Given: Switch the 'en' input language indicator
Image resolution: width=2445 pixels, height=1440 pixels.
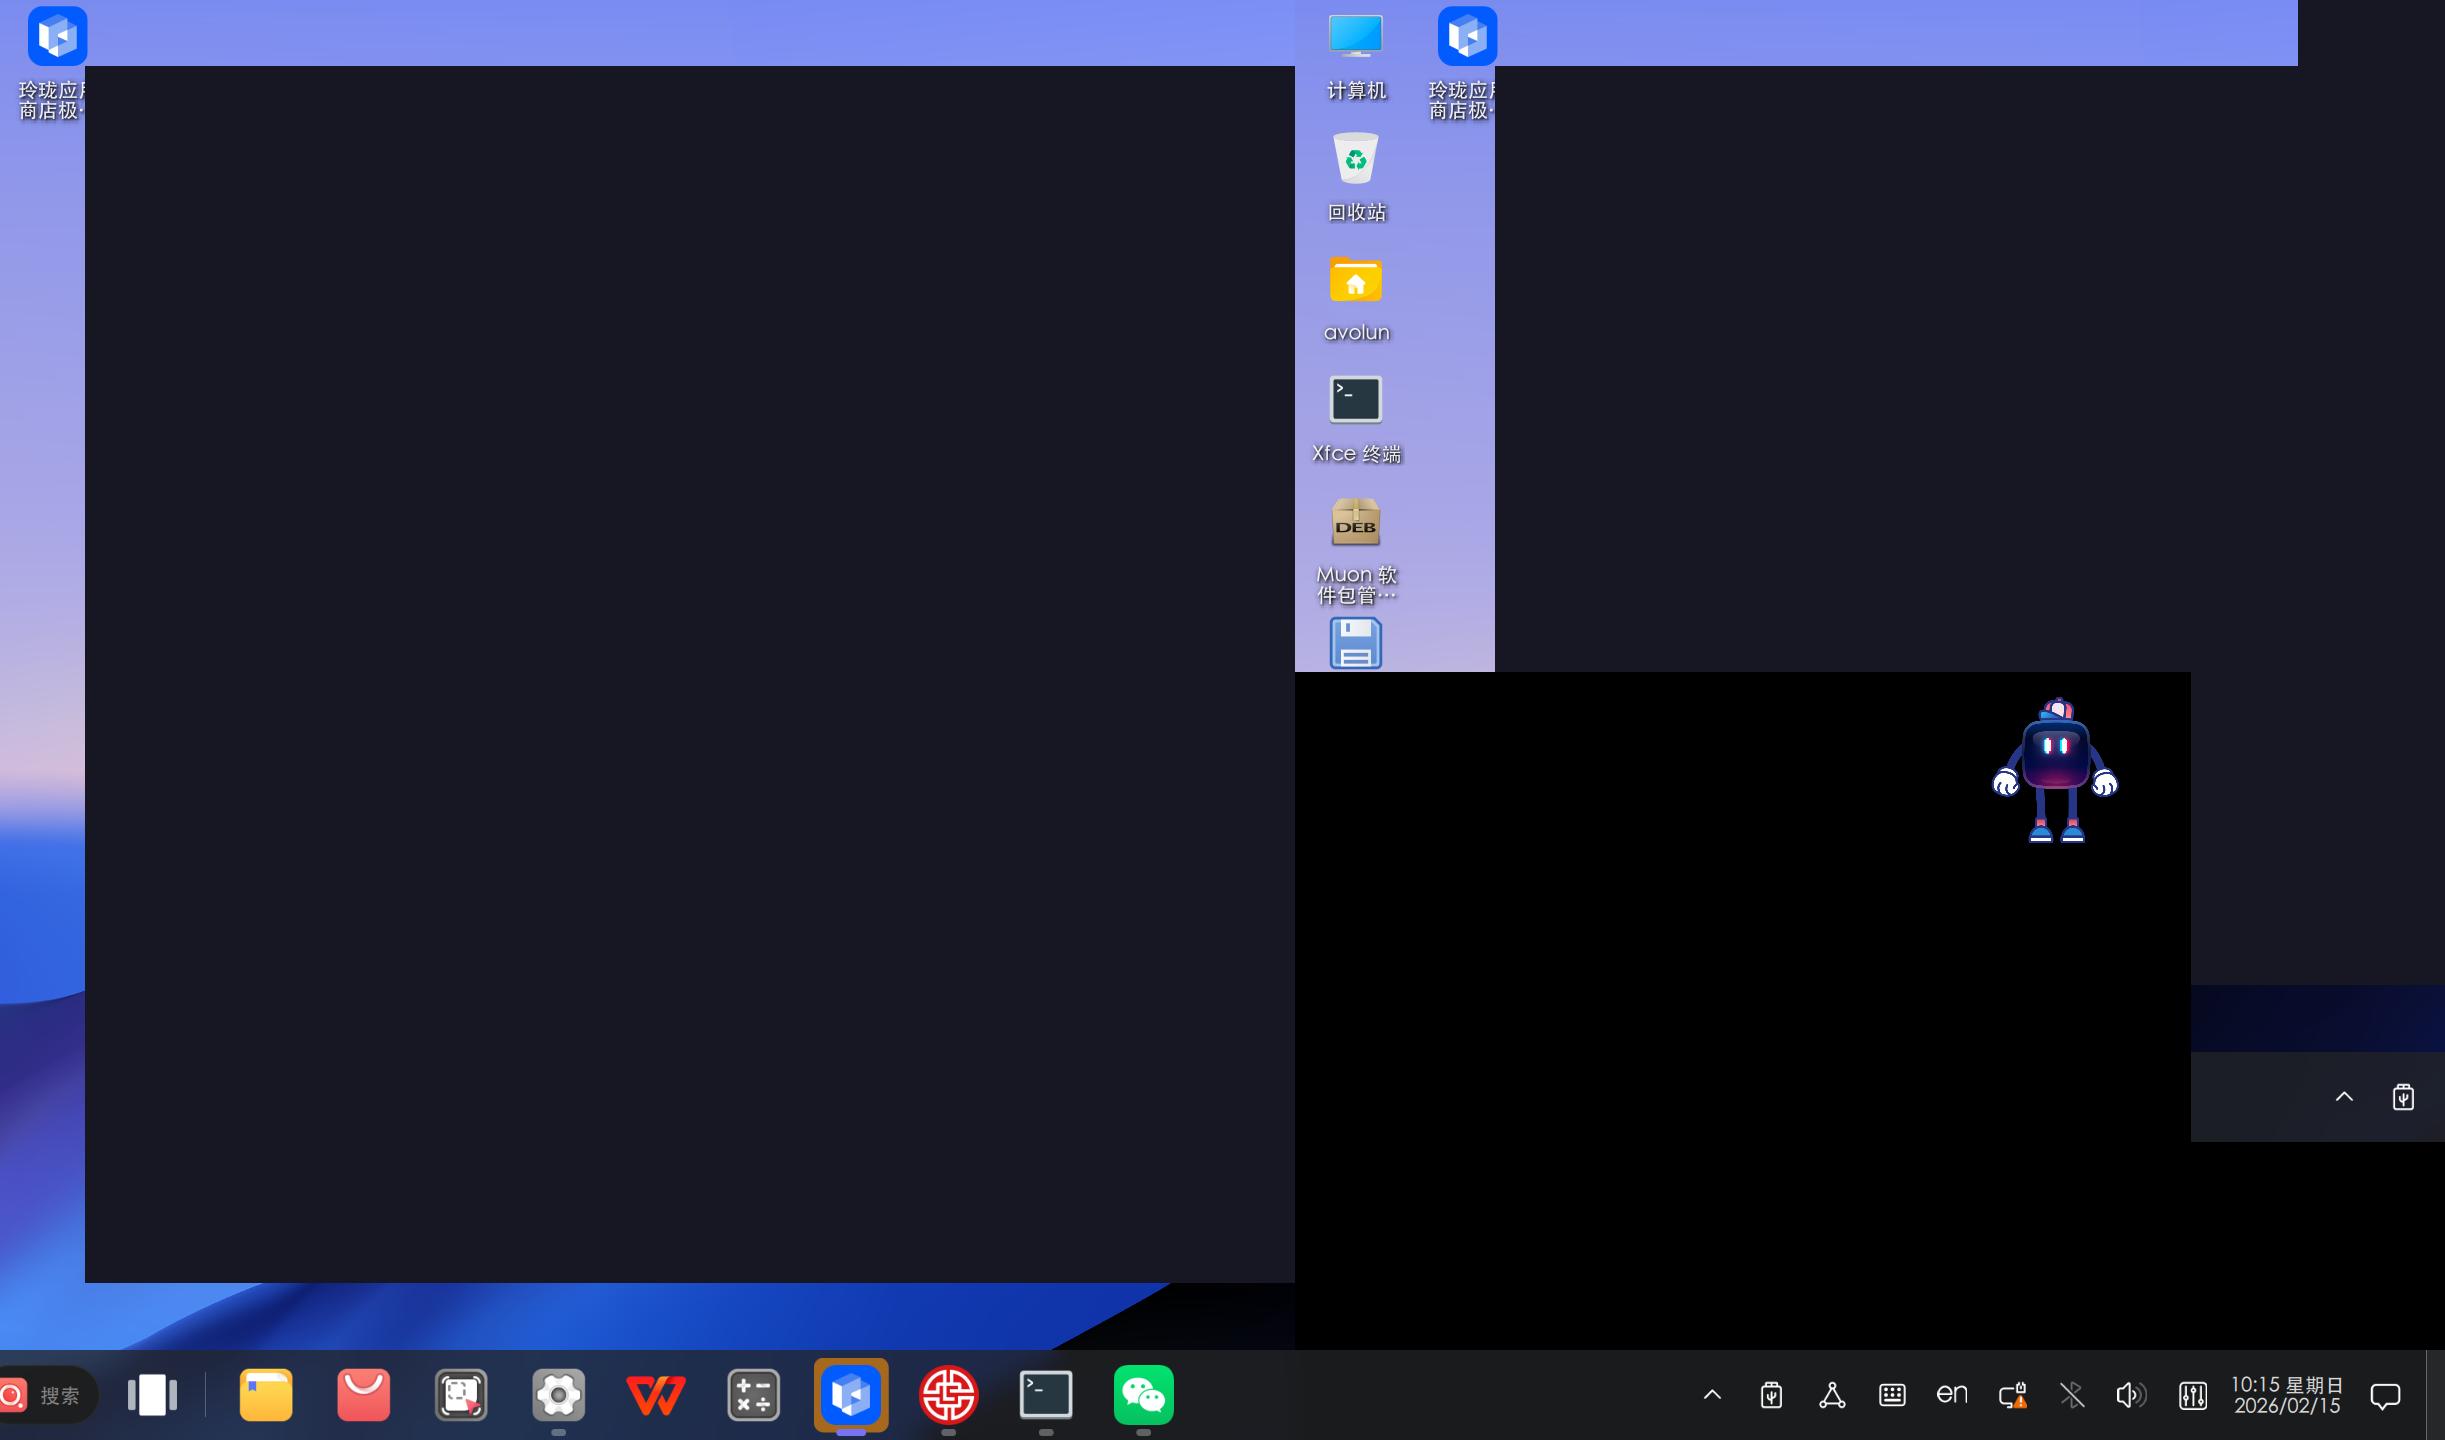Looking at the screenshot, I should coord(1952,1393).
